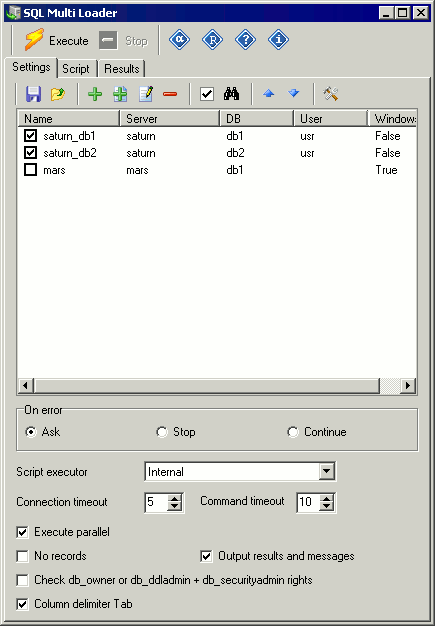The height and width of the screenshot is (626, 435).
Task: Remove connection with red minus icon
Action: point(170,94)
